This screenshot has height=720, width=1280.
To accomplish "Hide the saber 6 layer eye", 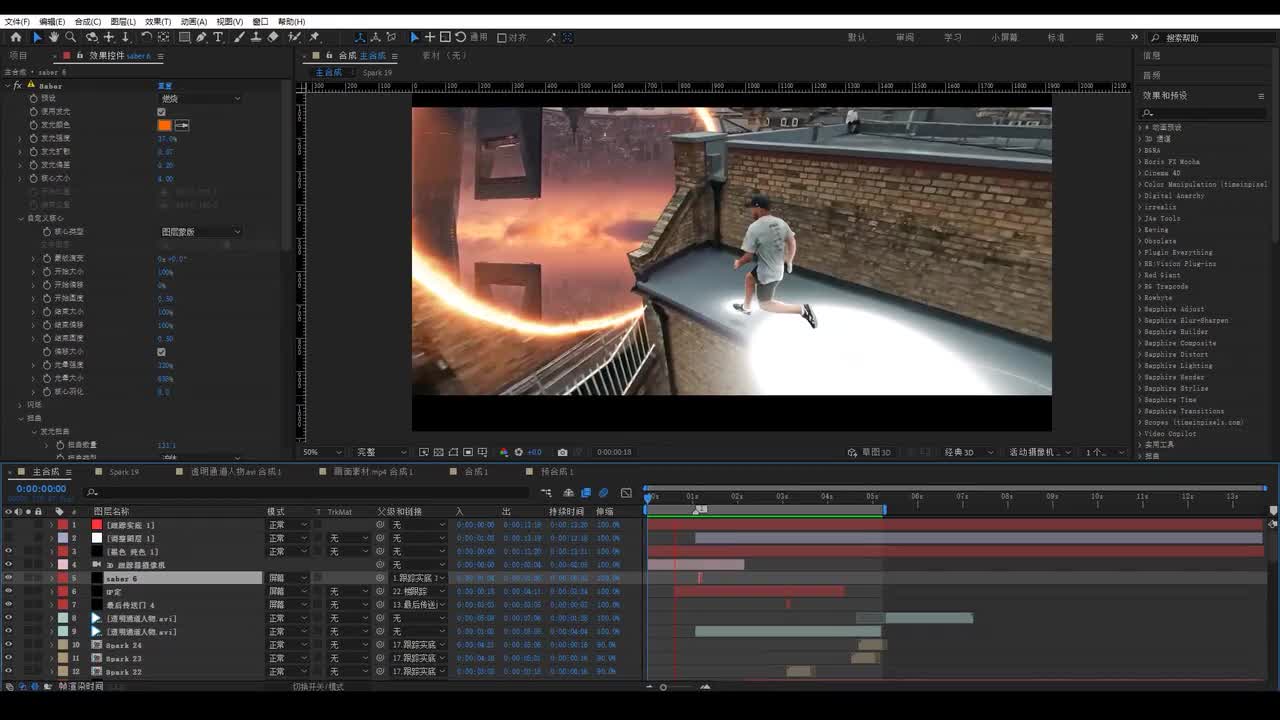I will point(8,578).
